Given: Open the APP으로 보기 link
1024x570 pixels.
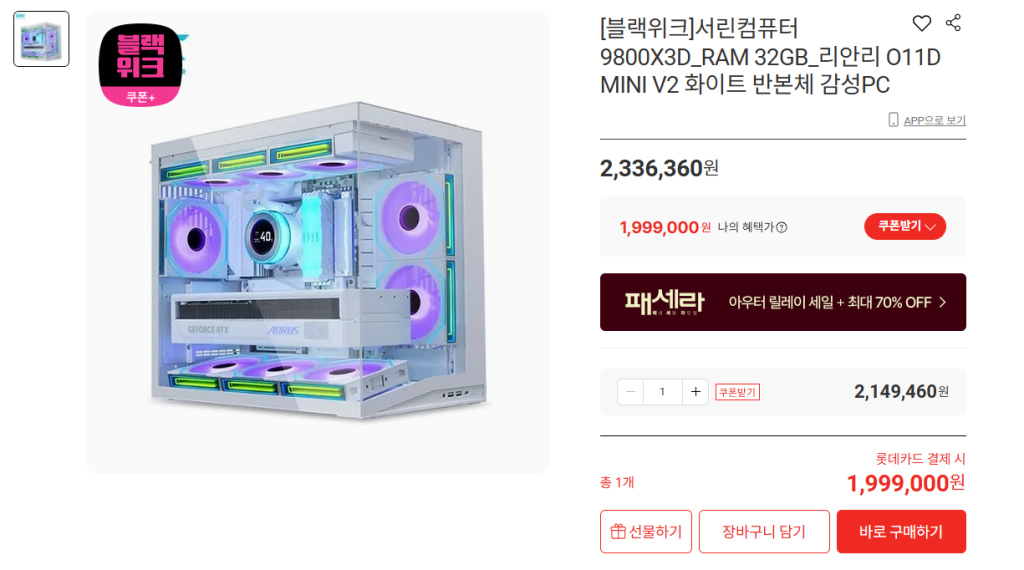Looking at the screenshot, I should (934, 120).
